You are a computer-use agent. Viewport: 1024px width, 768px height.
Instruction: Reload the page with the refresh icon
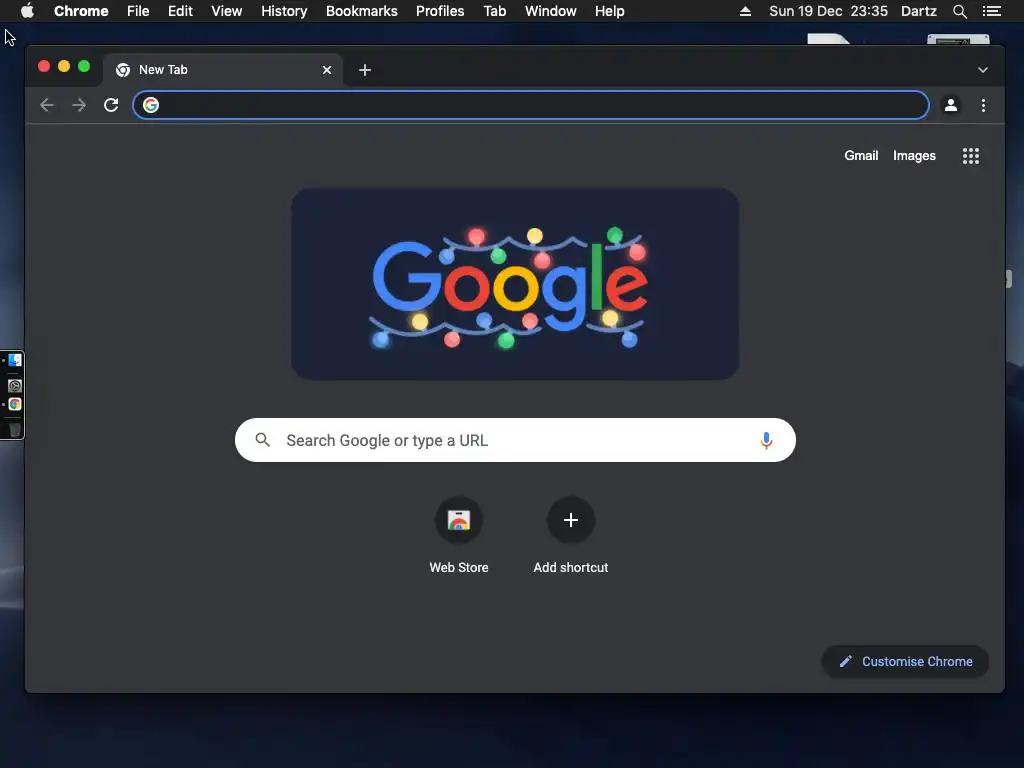coord(111,105)
